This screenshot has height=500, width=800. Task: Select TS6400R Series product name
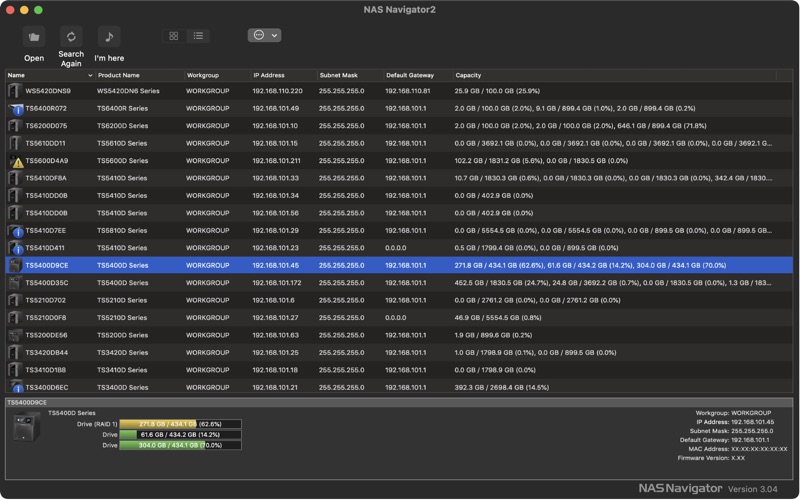point(122,109)
